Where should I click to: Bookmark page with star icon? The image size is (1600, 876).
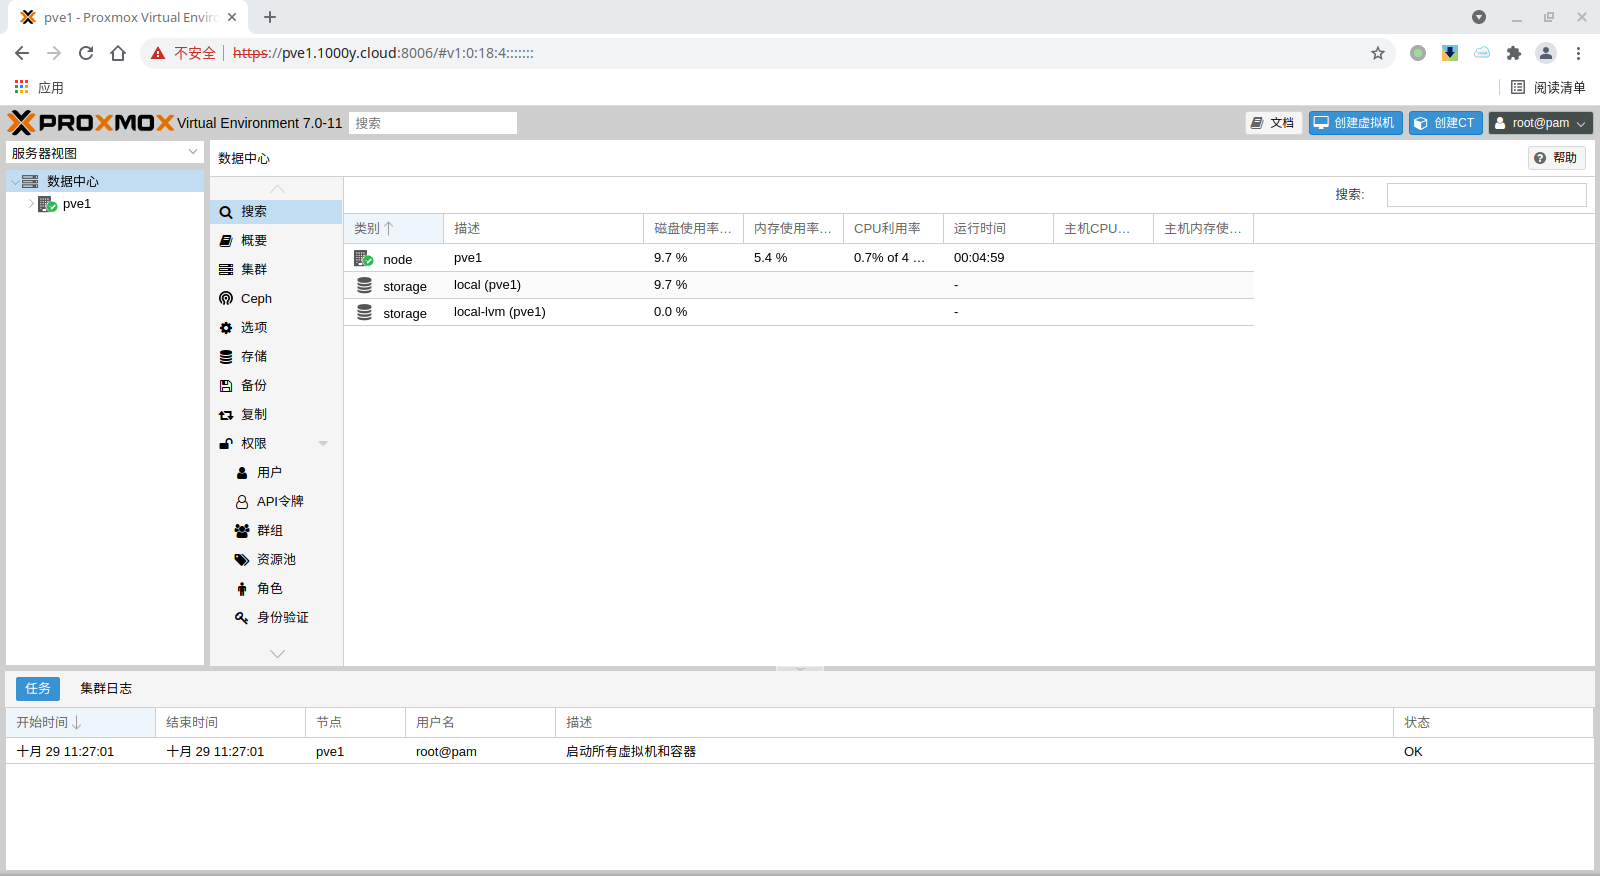[x=1378, y=53]
